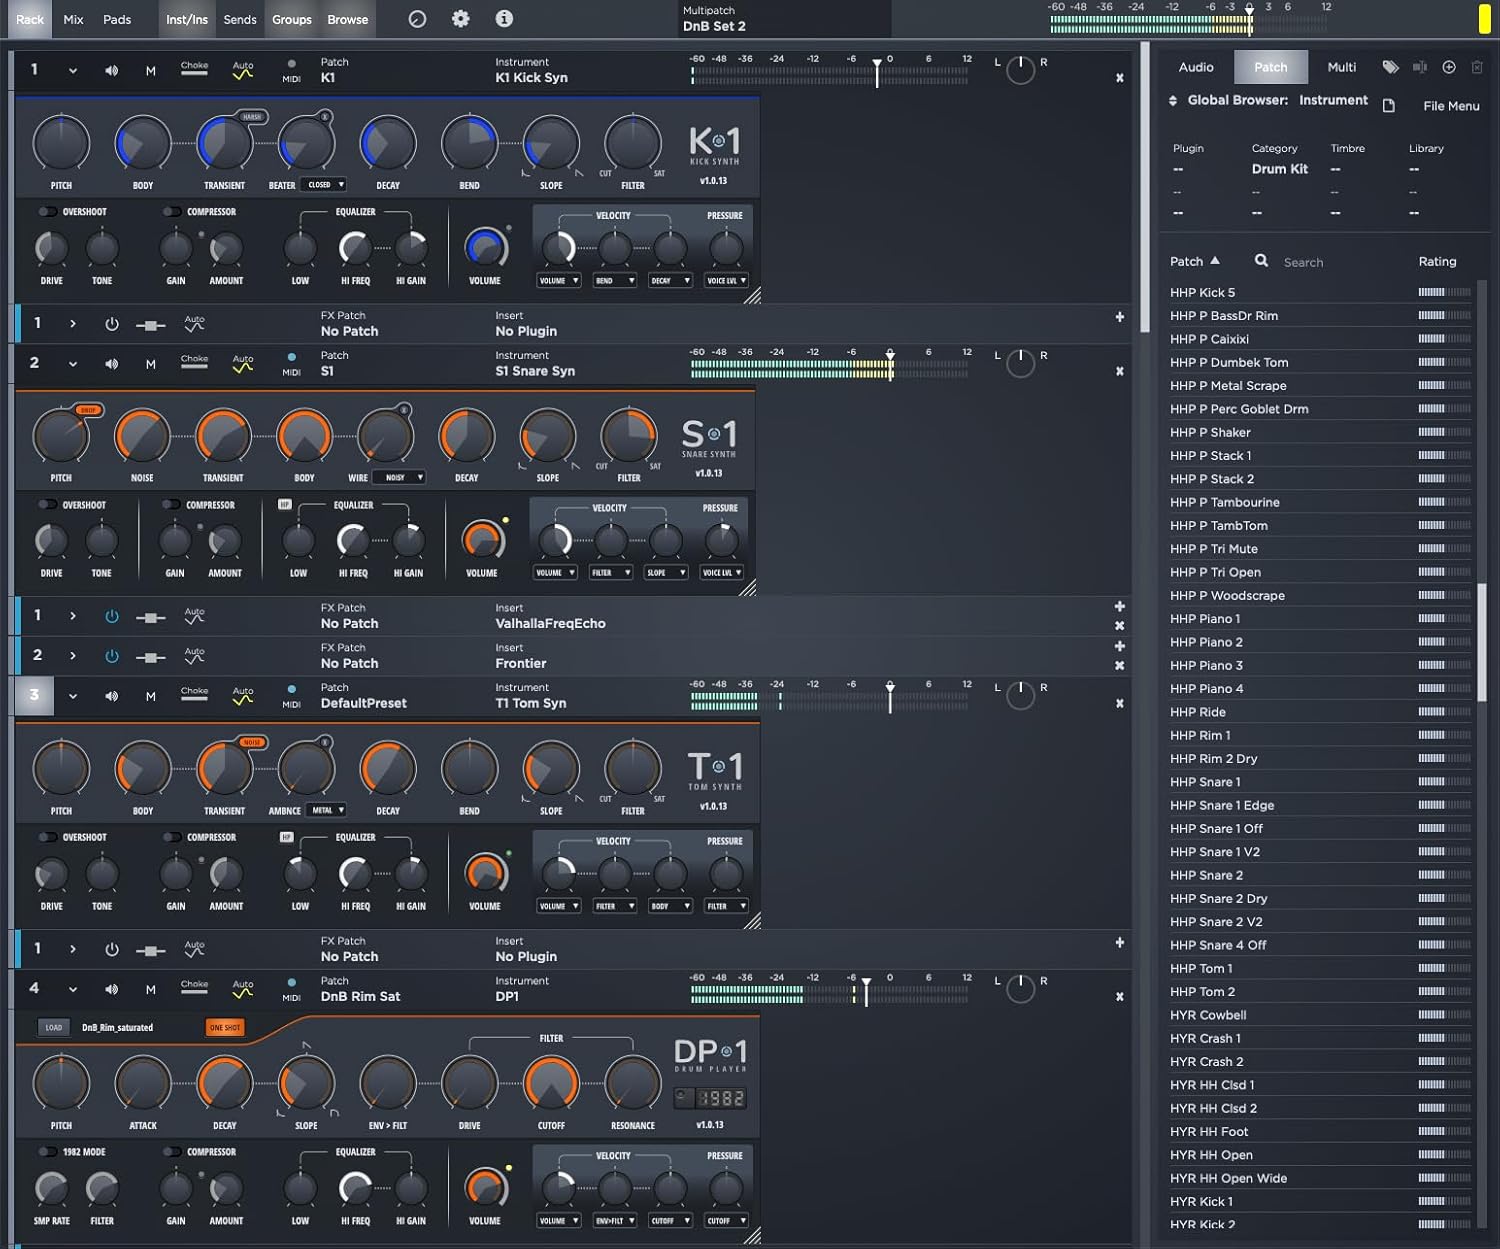Toggle the power button on the ValhallaFreqEcho insert
Viewport: 1500px width, 1249px height.
click(111, 615)
